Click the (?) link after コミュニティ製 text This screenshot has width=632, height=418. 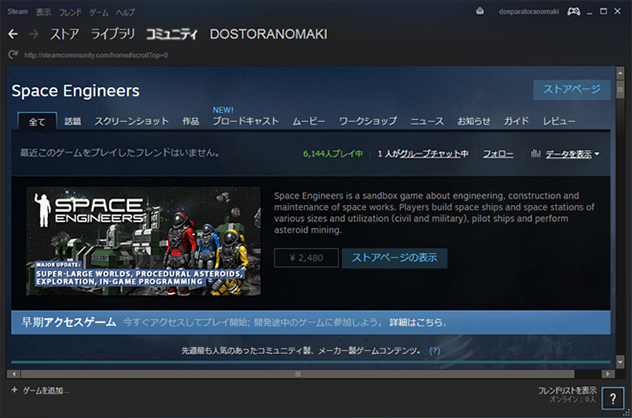434,351
